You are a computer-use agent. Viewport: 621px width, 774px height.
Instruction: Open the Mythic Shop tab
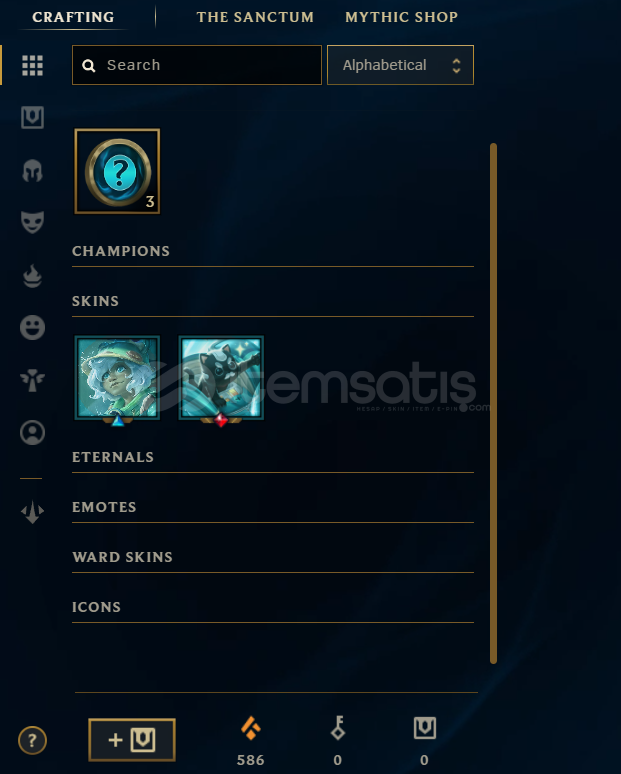pos(401,17)
